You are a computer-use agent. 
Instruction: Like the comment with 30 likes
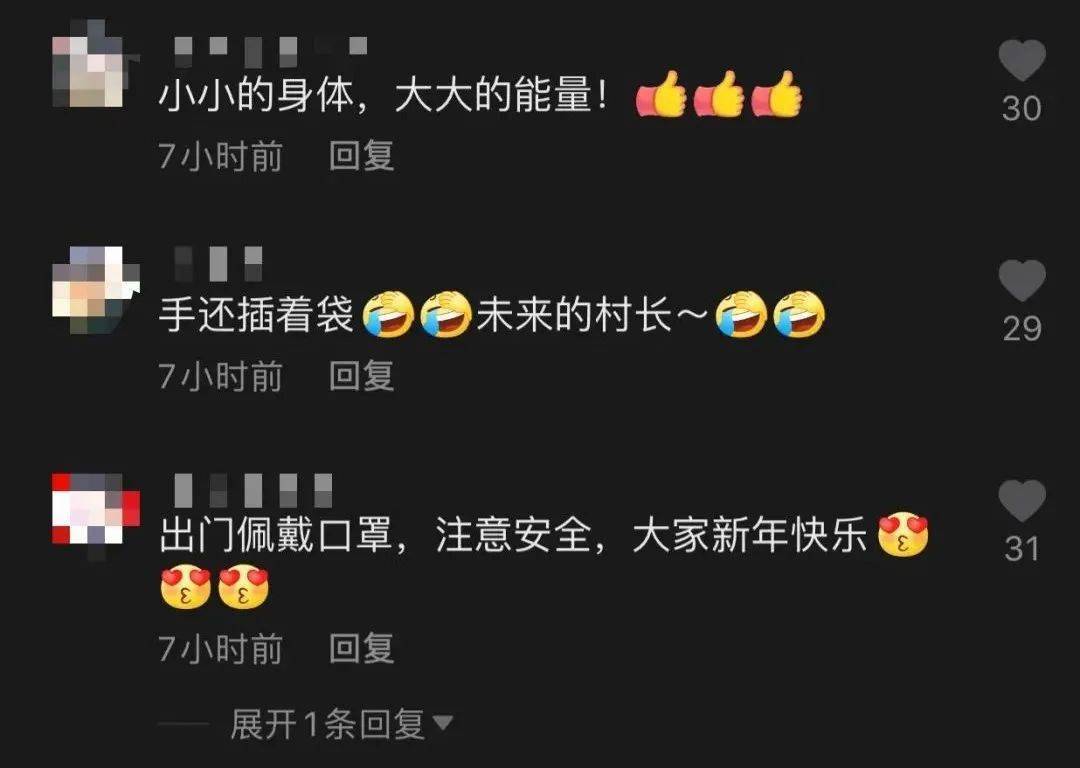pyautogui.click(x=1022, y=60)
